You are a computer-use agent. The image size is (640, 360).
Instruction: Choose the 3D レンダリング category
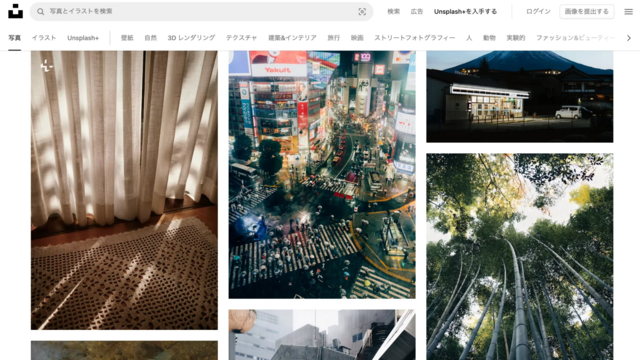point(191,38)
